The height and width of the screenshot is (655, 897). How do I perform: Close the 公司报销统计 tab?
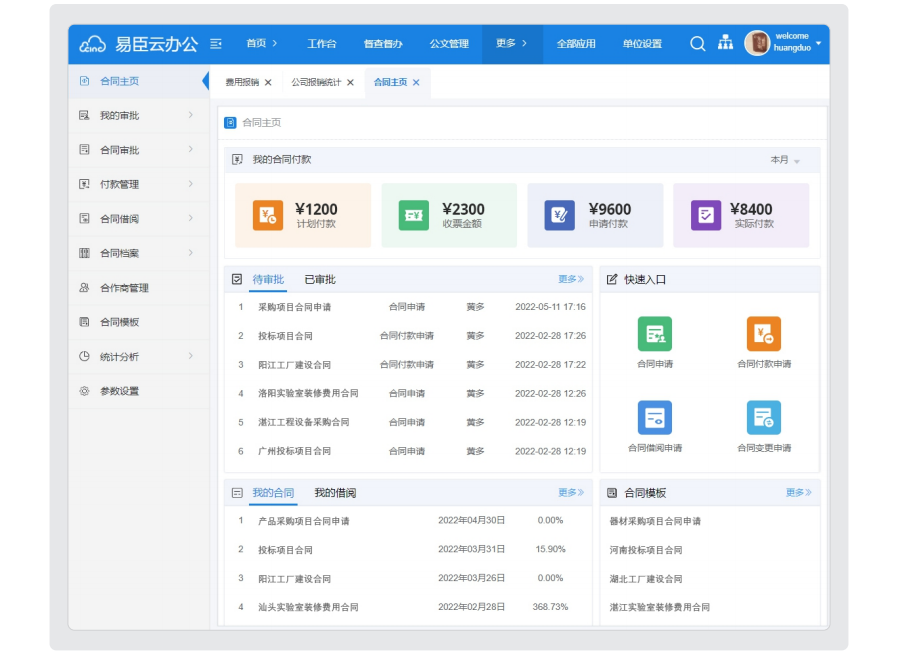coord(350,82)
